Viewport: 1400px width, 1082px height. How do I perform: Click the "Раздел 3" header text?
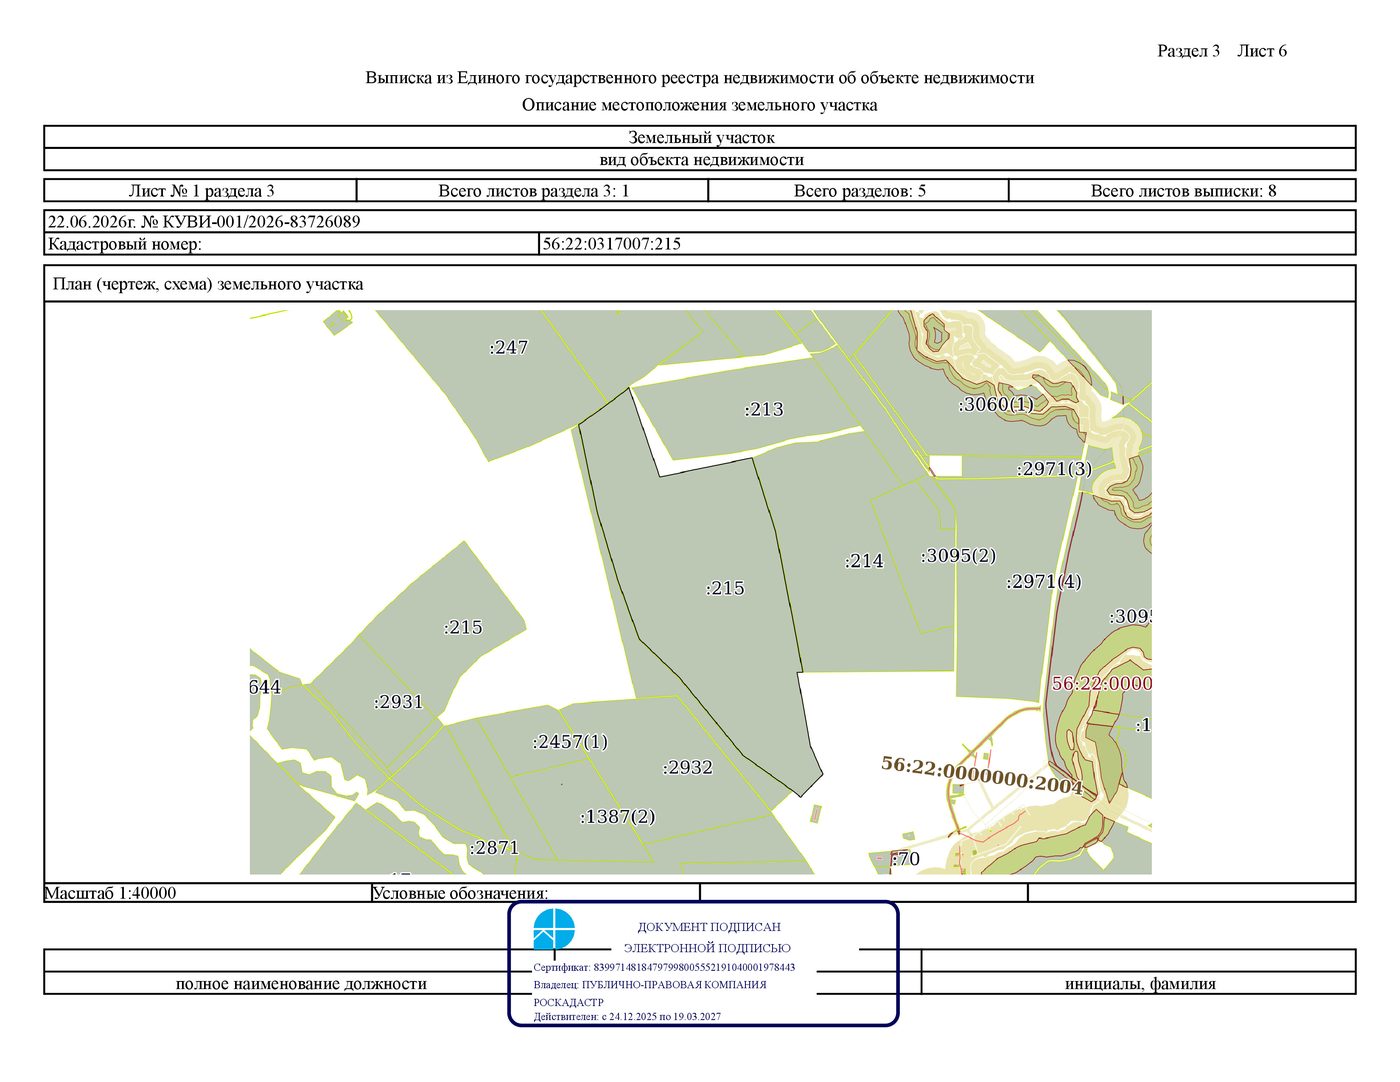pyautogui.click(x=1188, y=51)
